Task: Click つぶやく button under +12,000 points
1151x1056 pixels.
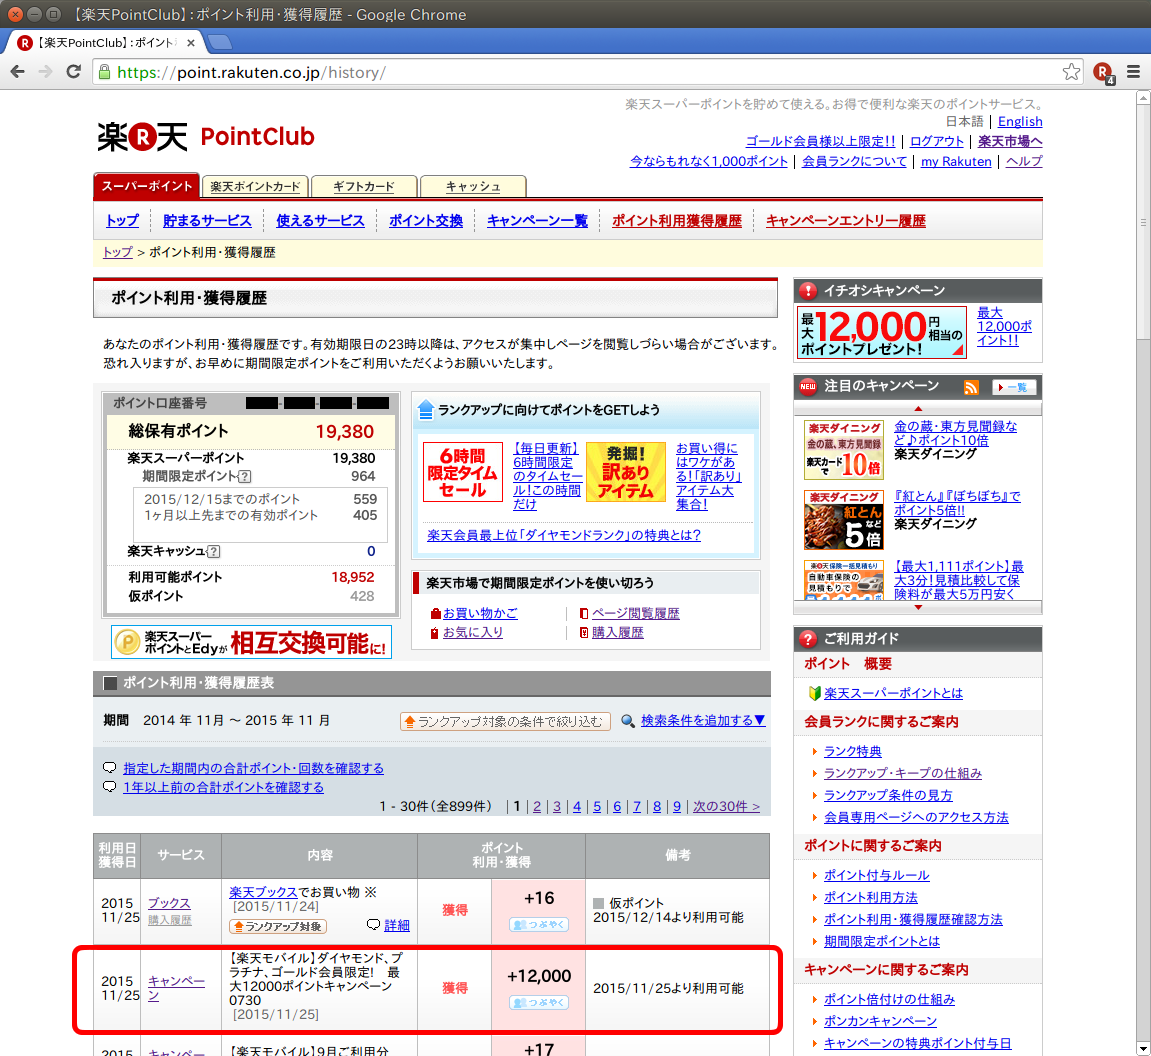Action: click(539, 1002)
